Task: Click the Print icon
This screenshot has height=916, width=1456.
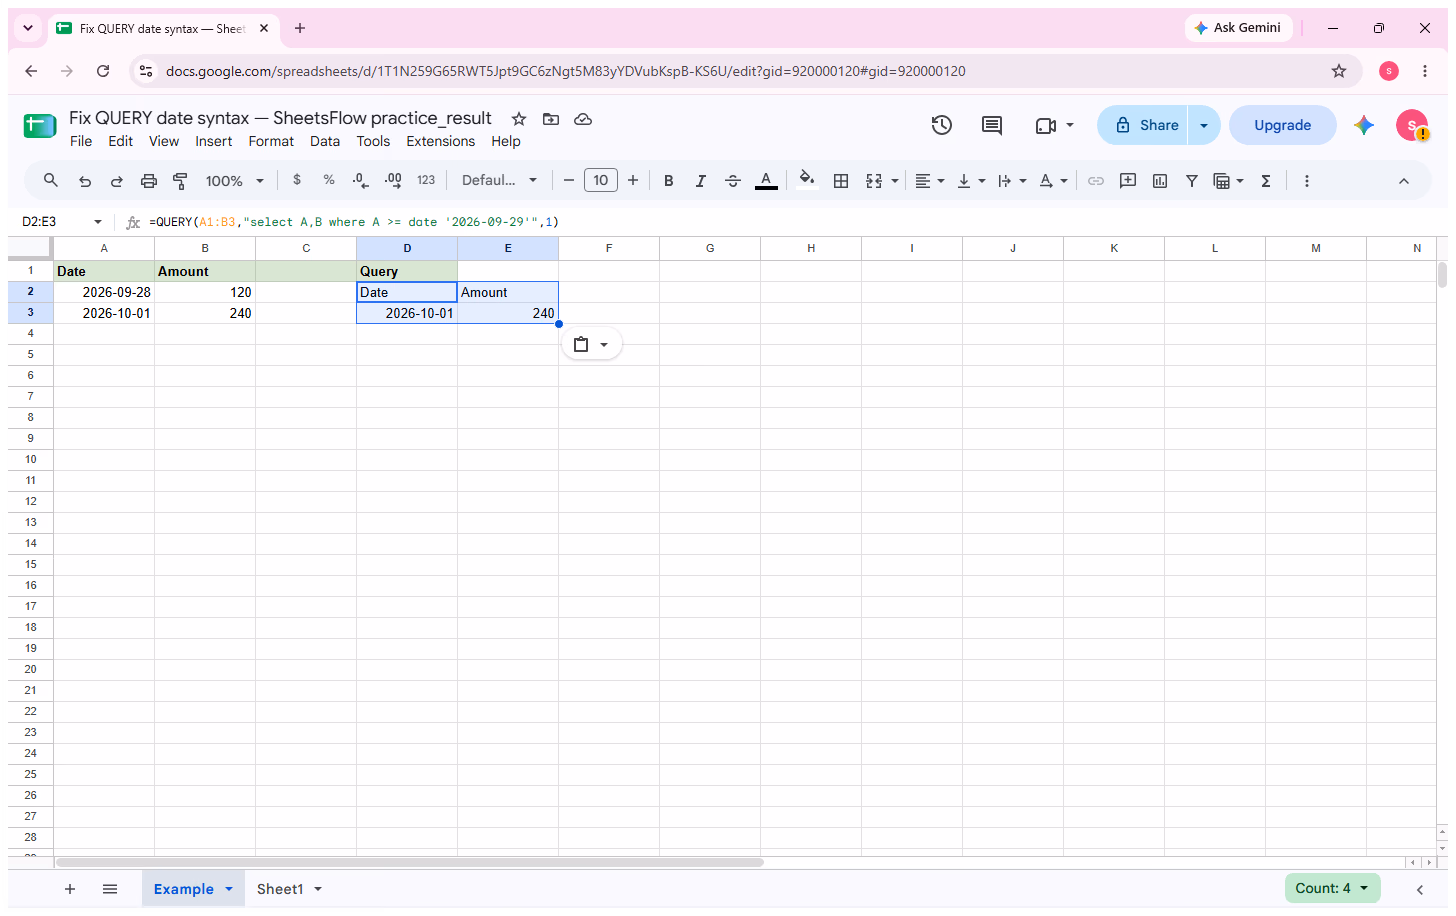Action: click(149, 181)
